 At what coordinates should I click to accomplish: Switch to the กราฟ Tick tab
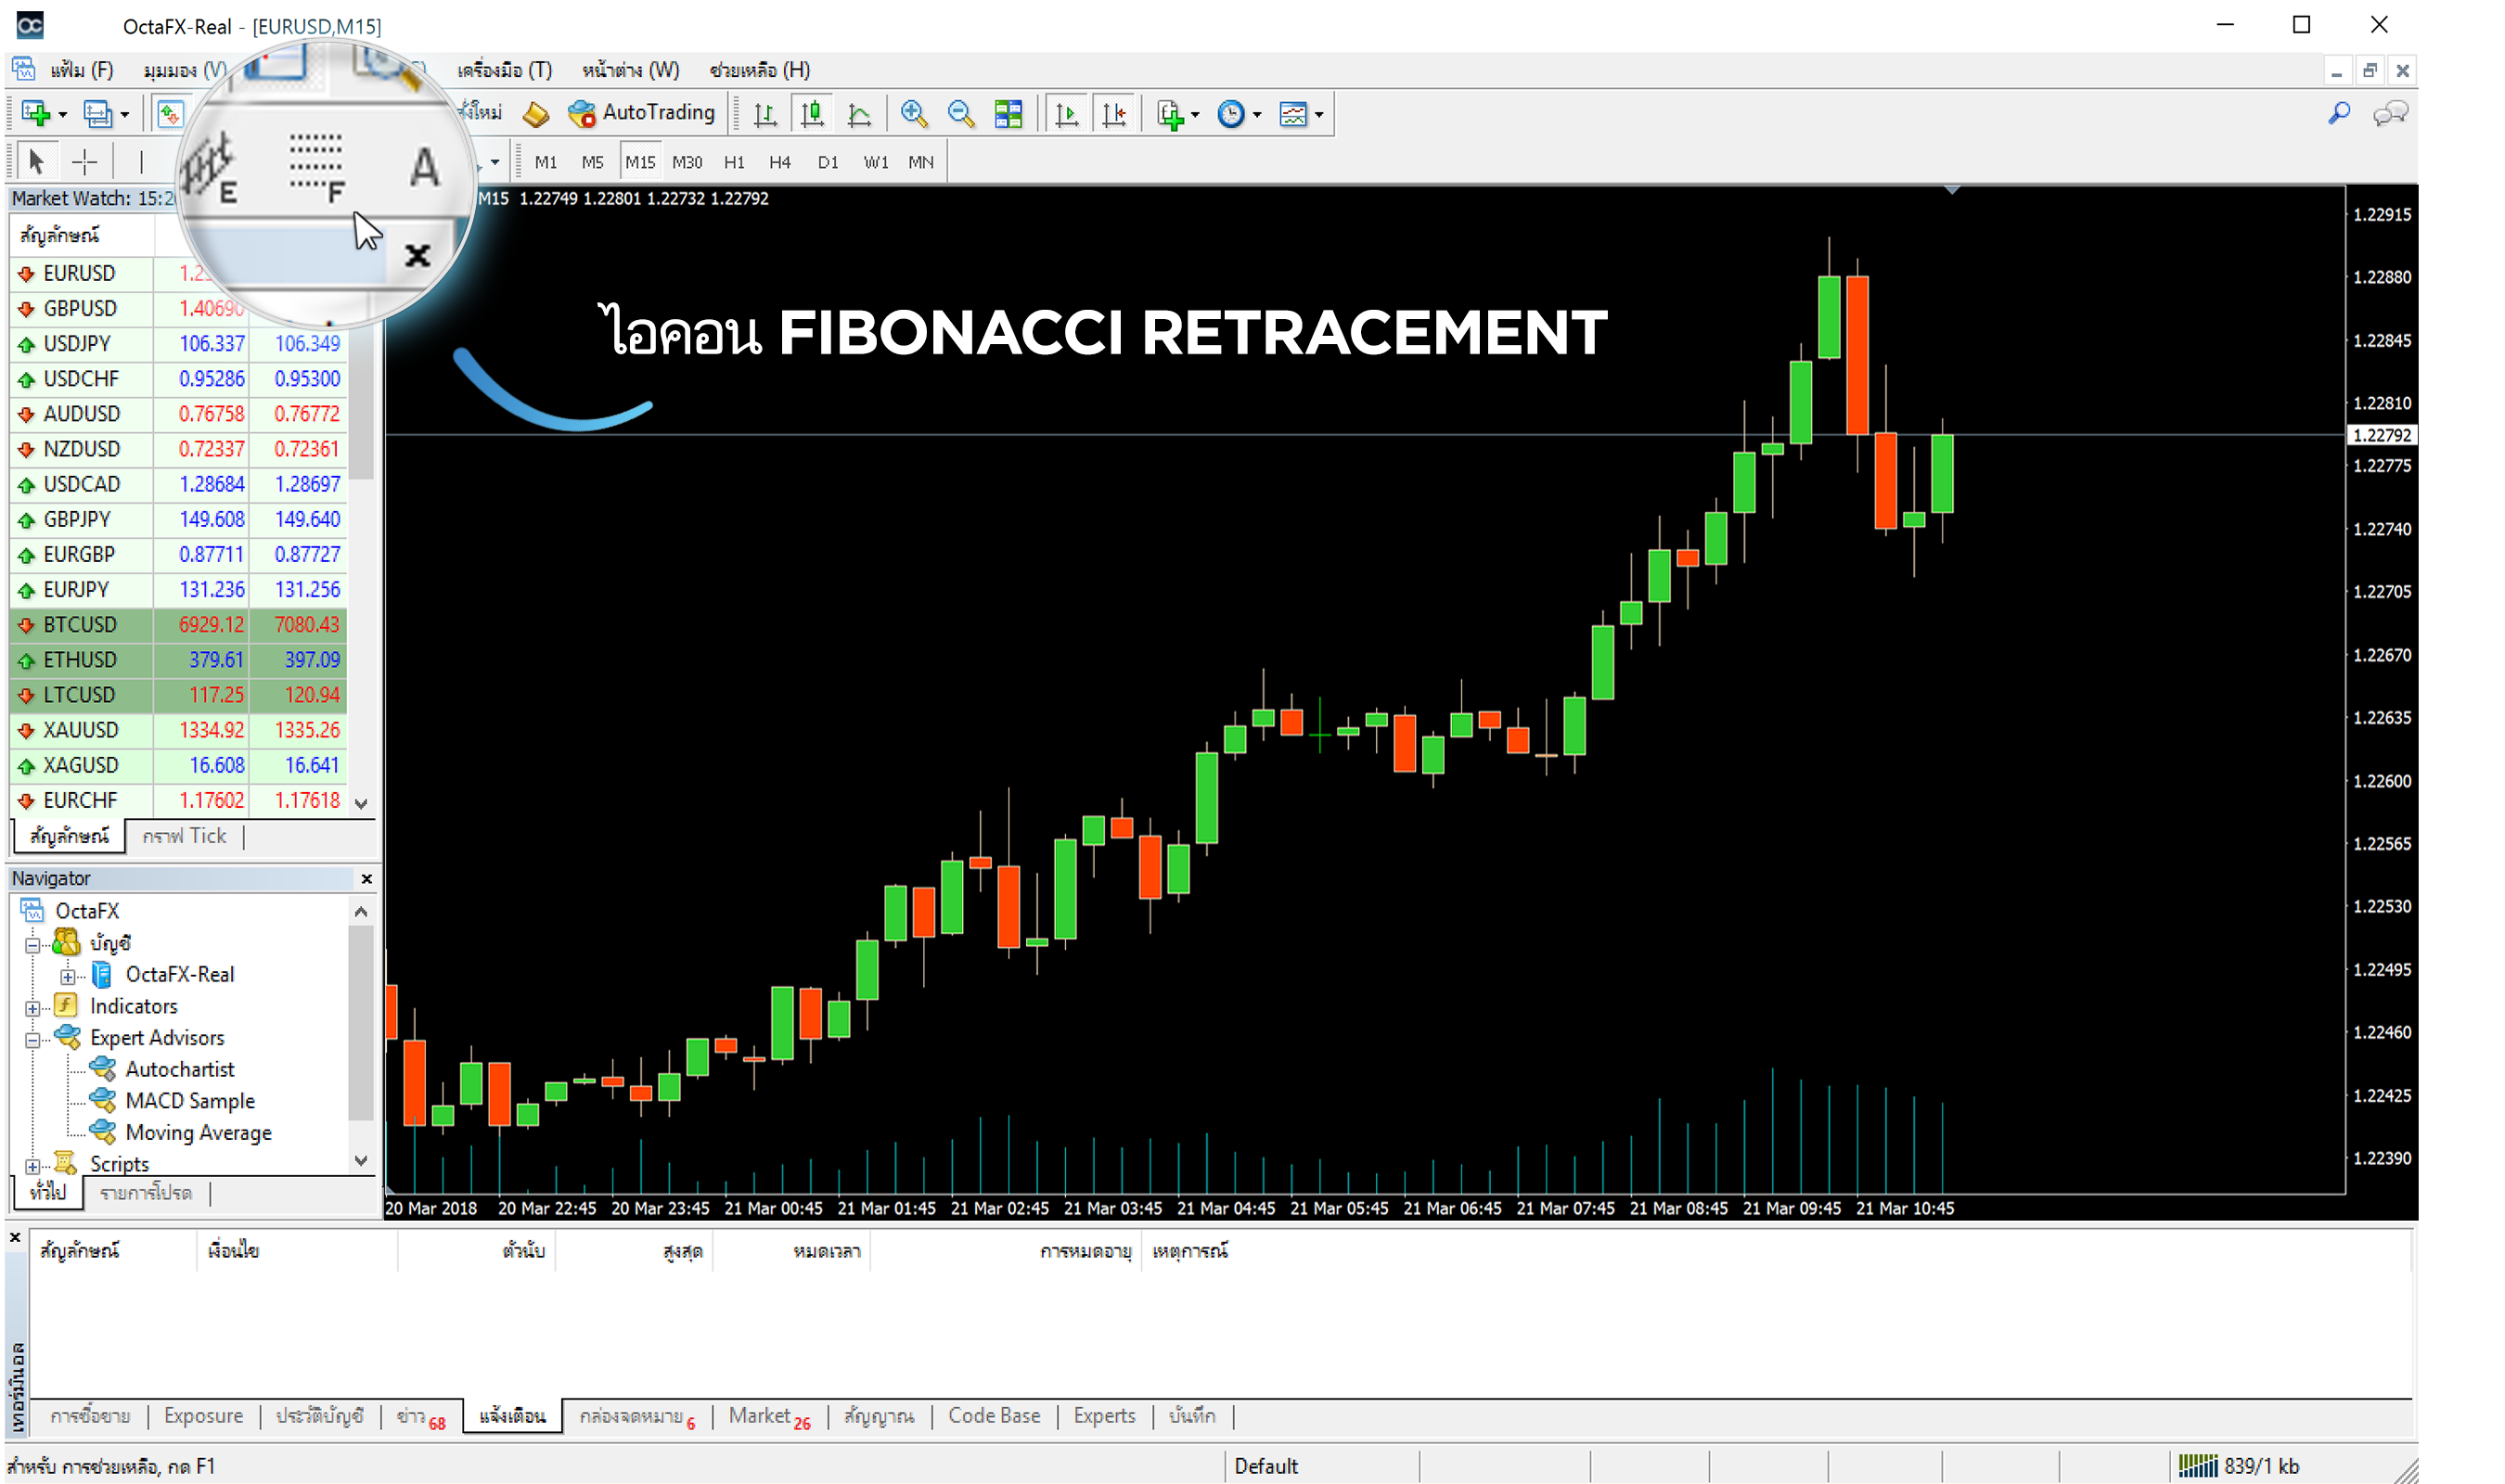point(184,836)
